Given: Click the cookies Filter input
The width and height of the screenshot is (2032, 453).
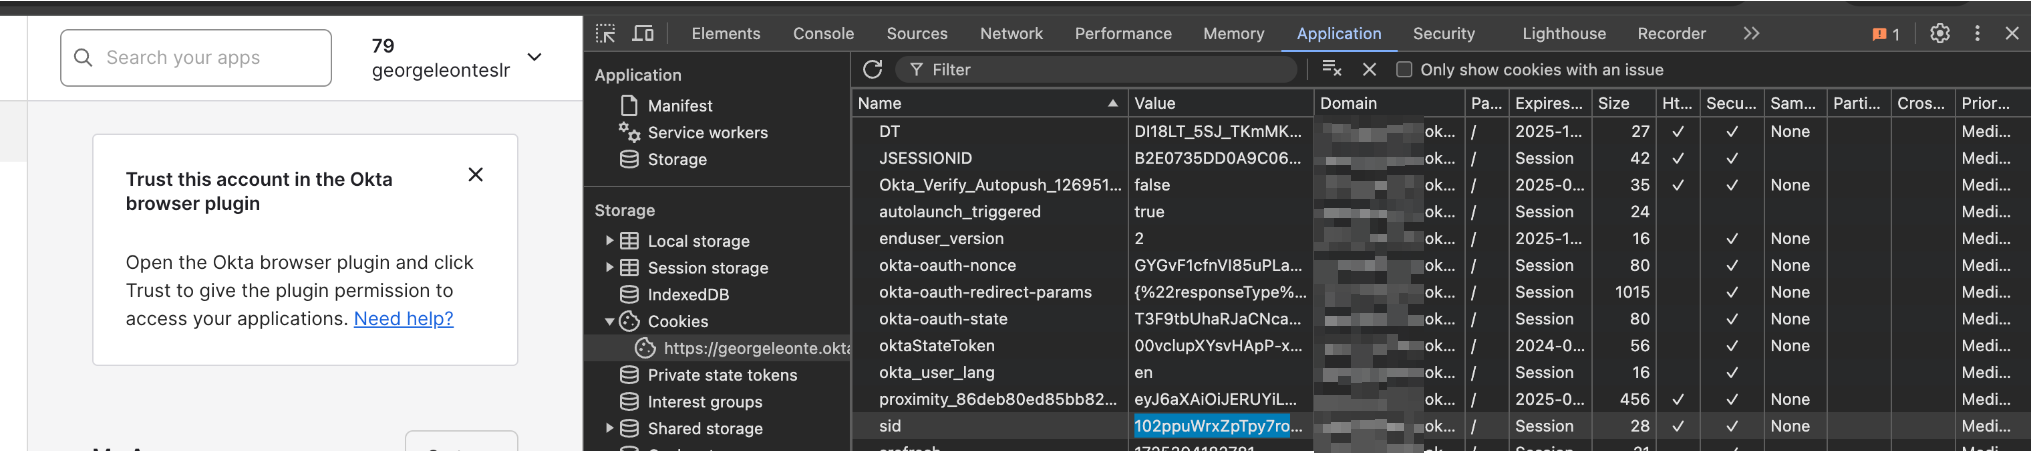Looking at the screenshot, I should point(1095,69).
